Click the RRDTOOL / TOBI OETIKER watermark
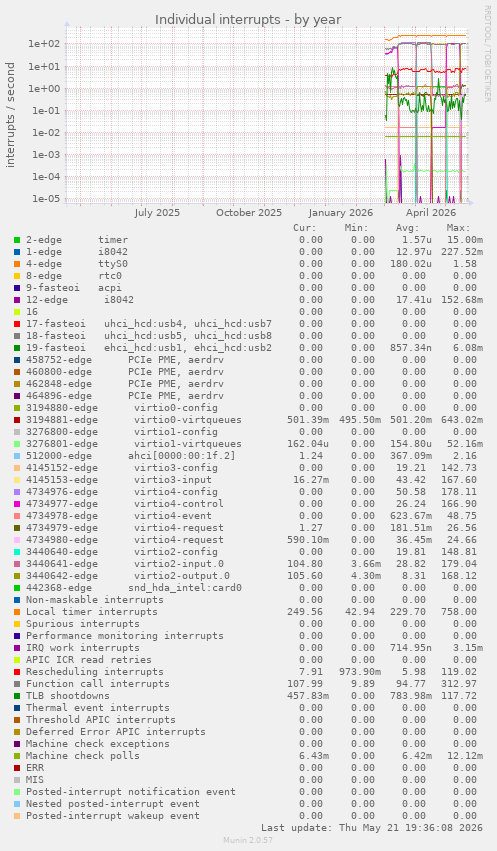Image resolution: width=497 pixels, height=851 pixels. point(487,54)
